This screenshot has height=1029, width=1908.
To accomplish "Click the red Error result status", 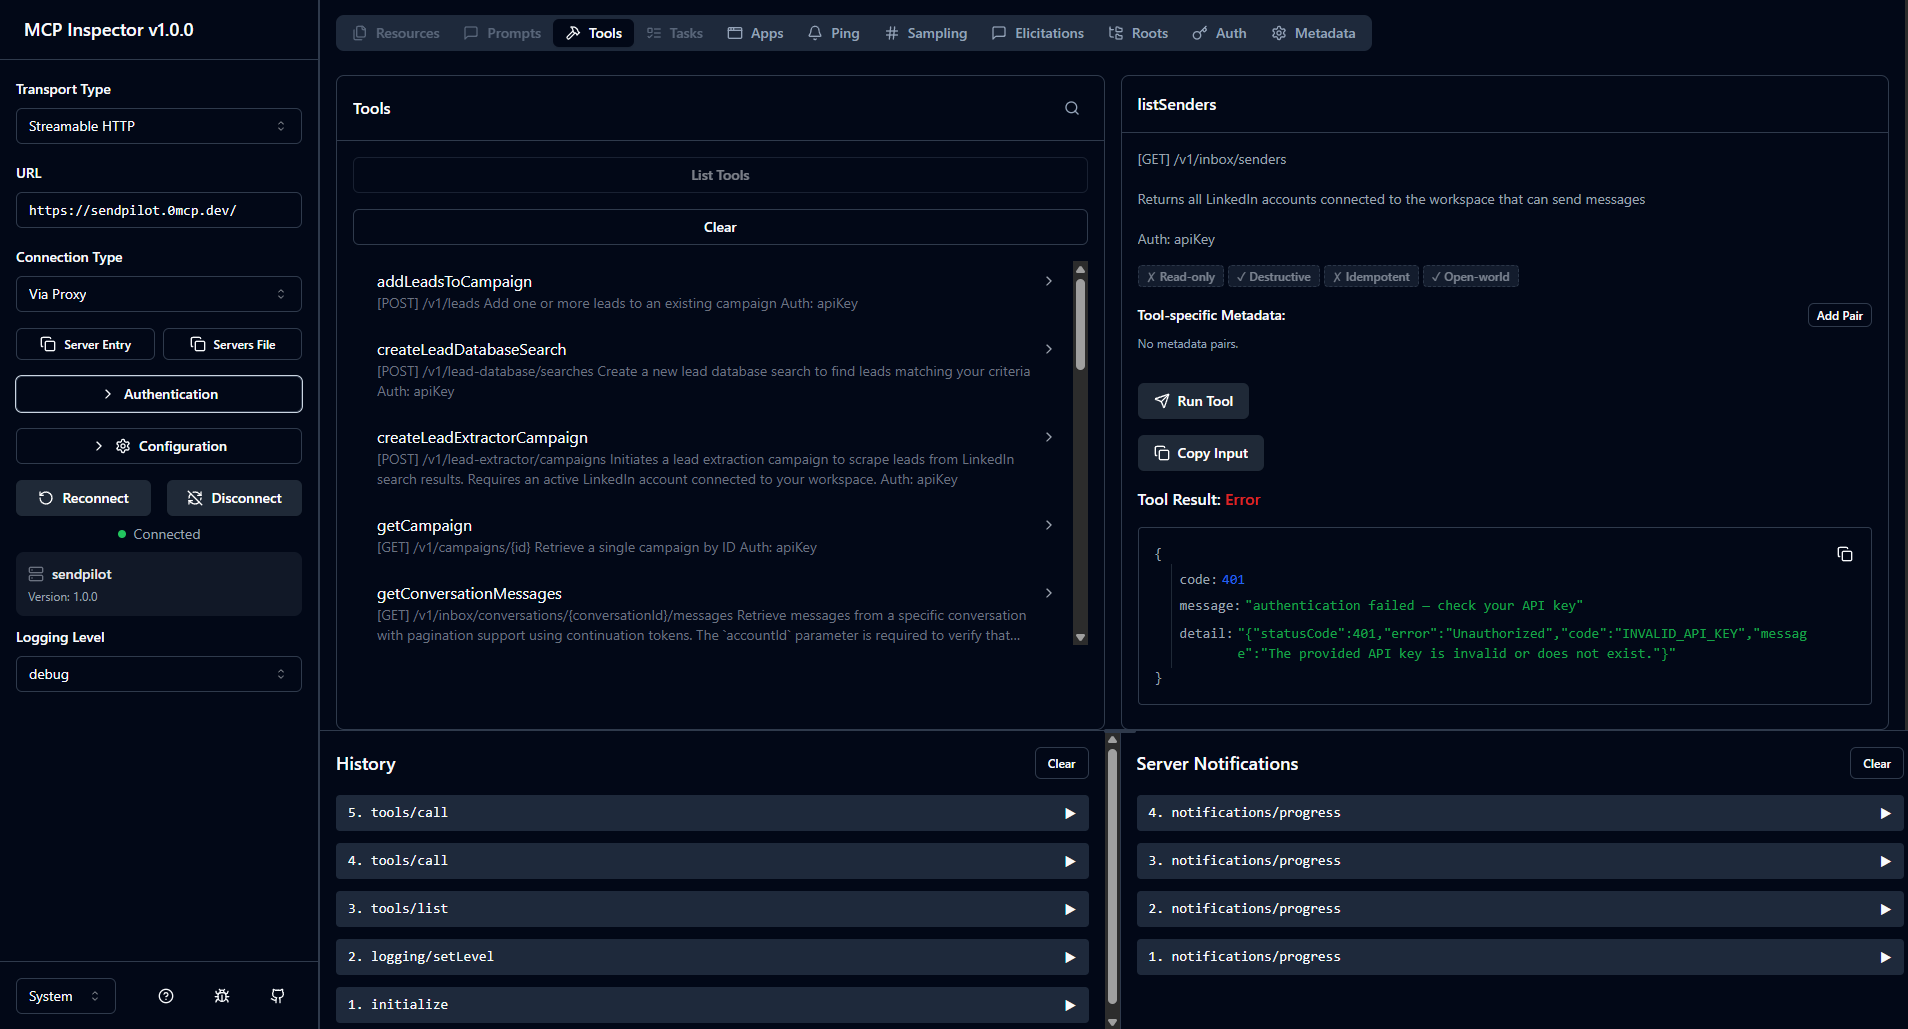I will pos(1242,500).
